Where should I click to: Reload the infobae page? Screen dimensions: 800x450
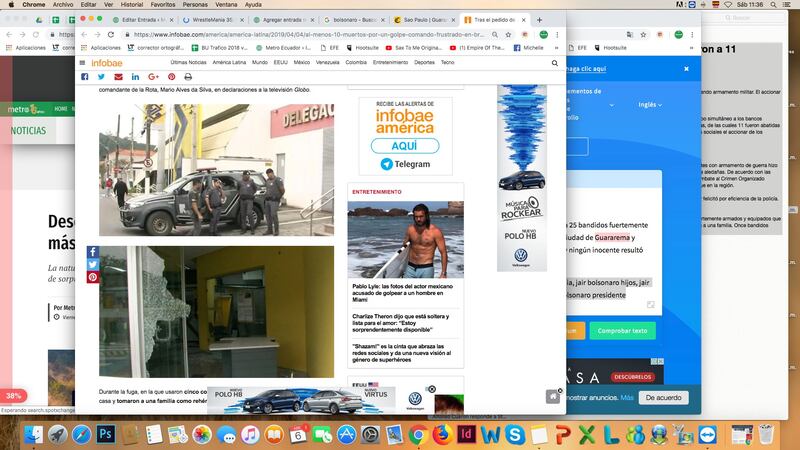(x=111, y=35)
